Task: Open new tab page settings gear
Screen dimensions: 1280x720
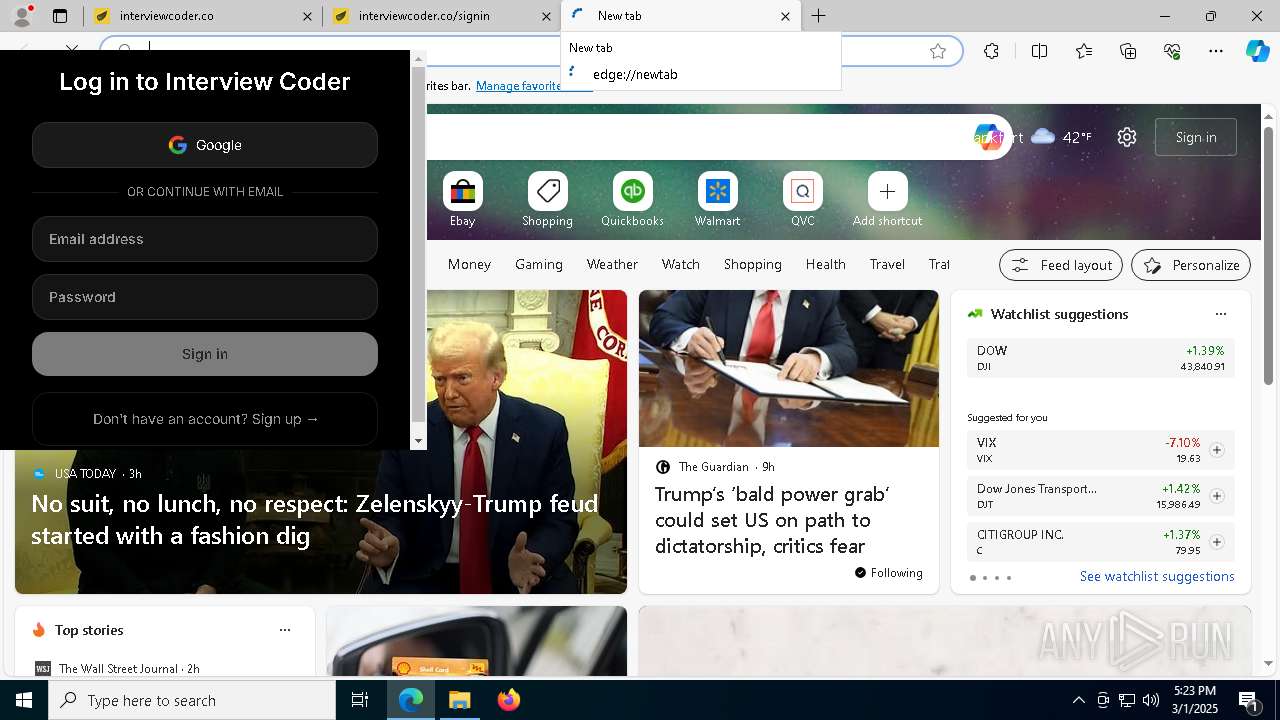Action: [1127, 137]
